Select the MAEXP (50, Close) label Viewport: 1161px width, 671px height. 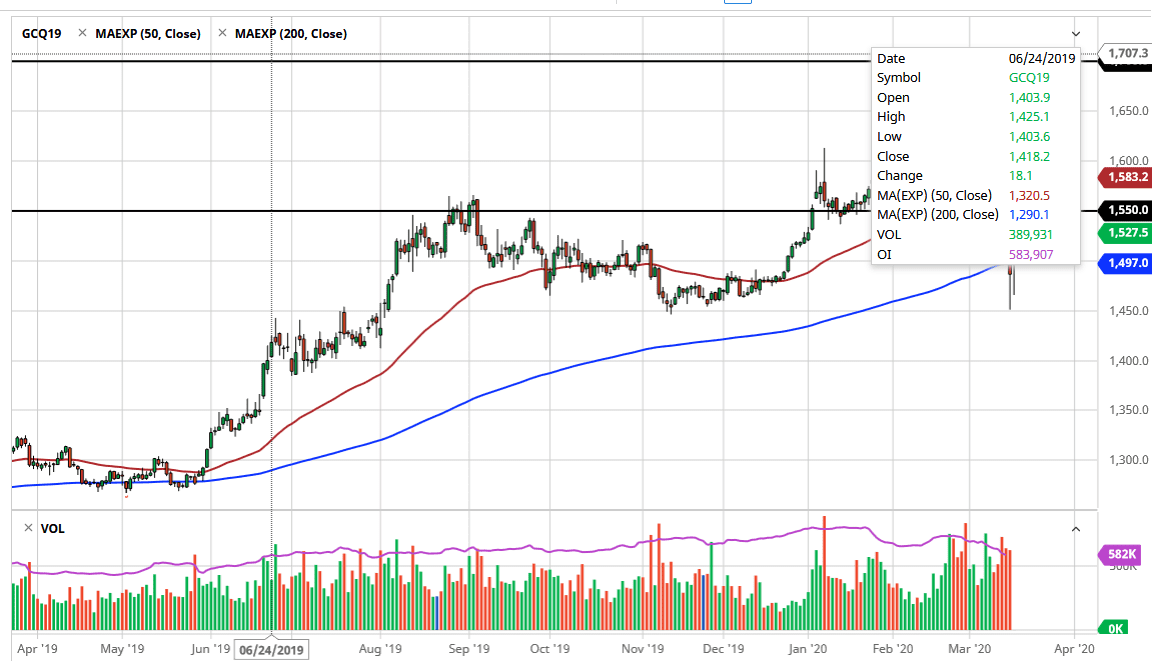point(148,34)
